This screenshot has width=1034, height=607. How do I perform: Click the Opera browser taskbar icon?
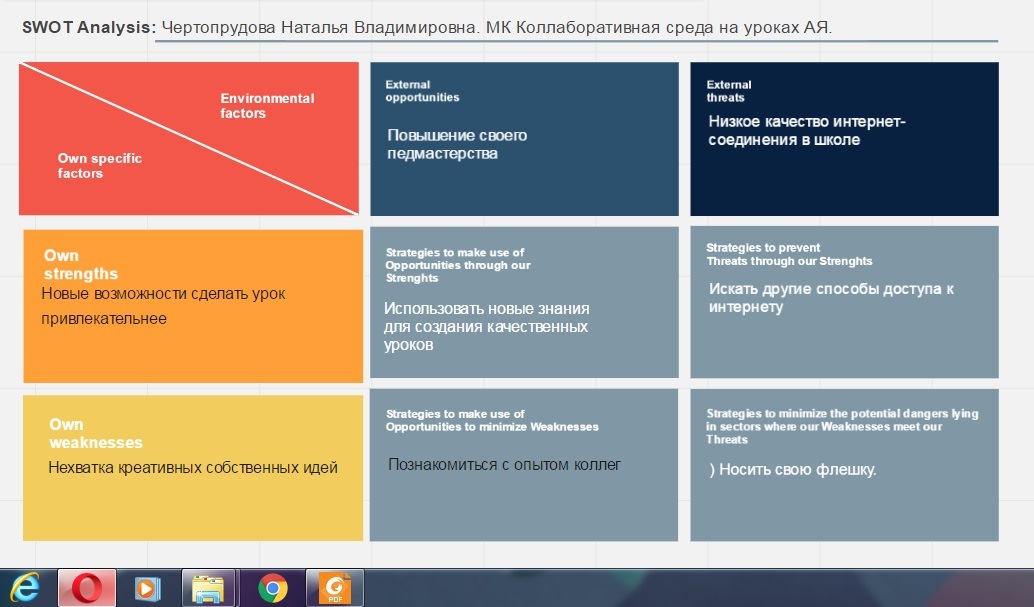click(87, 589)
